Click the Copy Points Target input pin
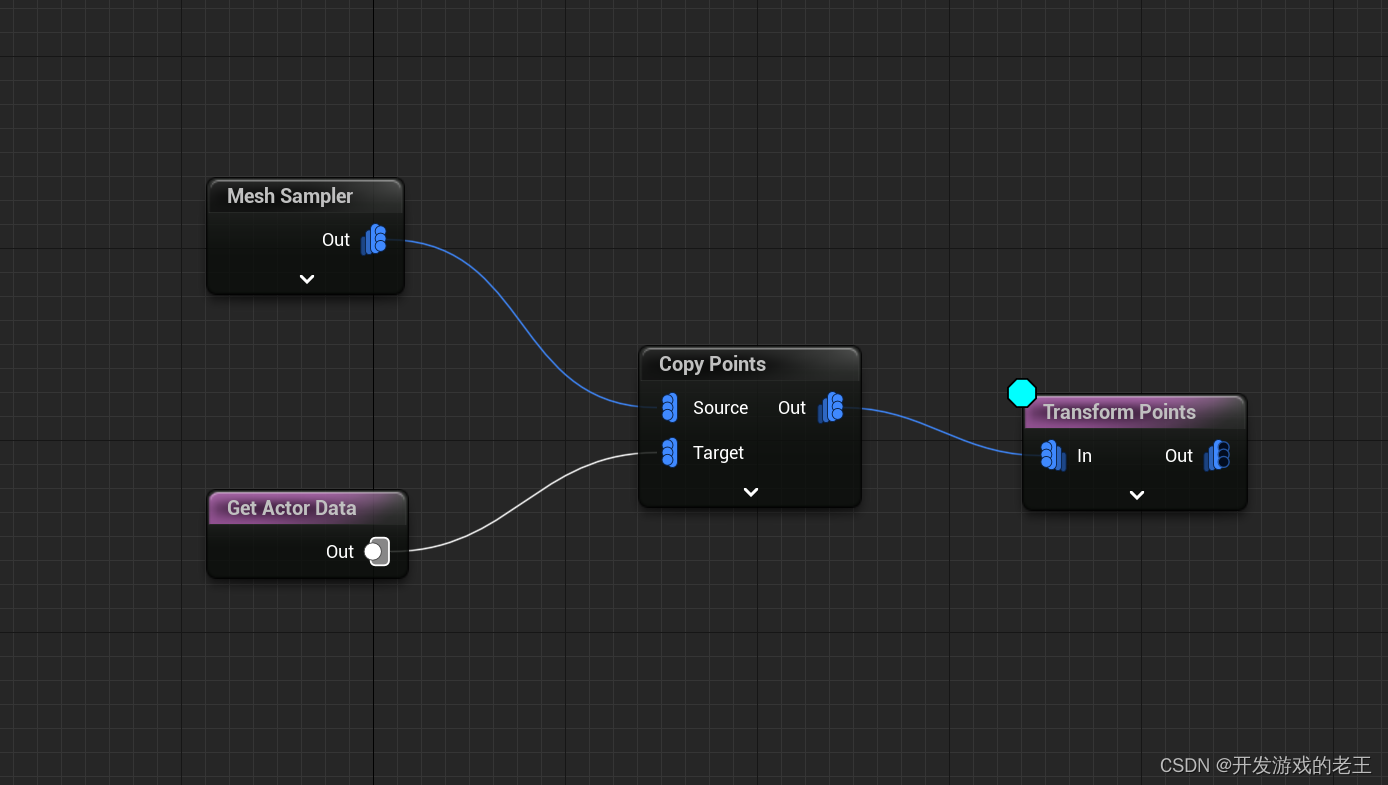 (x=669, y=453)
